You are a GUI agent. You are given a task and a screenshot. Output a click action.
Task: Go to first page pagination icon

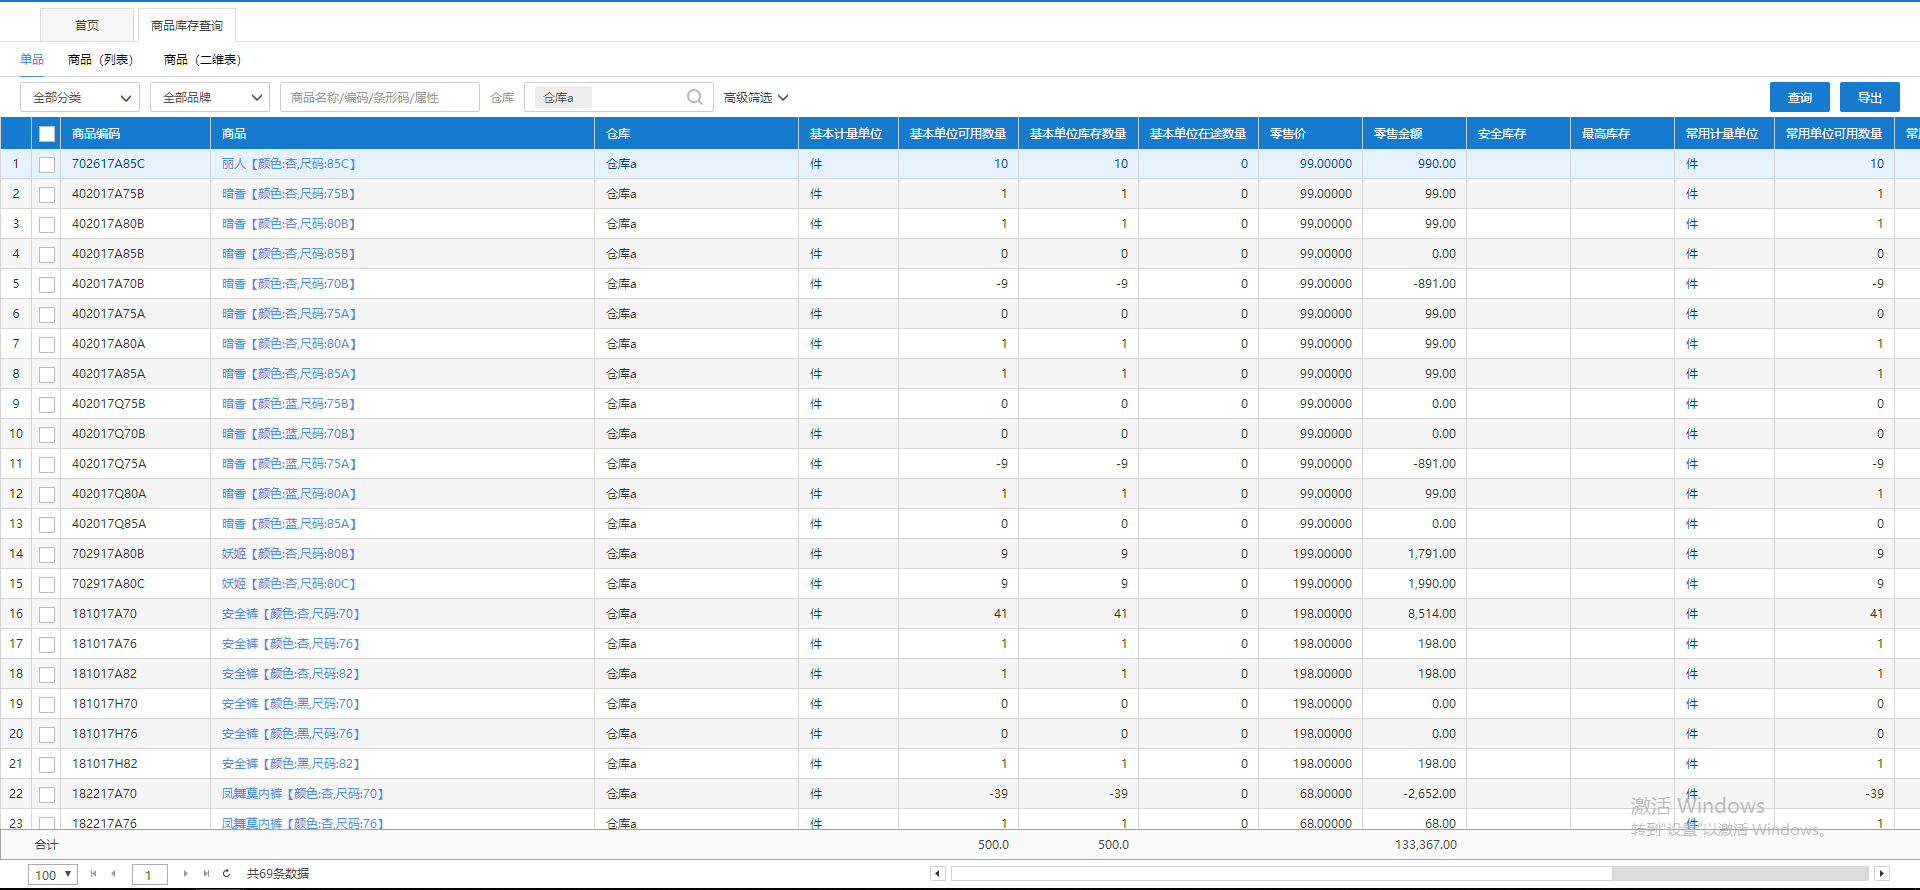coord(93,874)
